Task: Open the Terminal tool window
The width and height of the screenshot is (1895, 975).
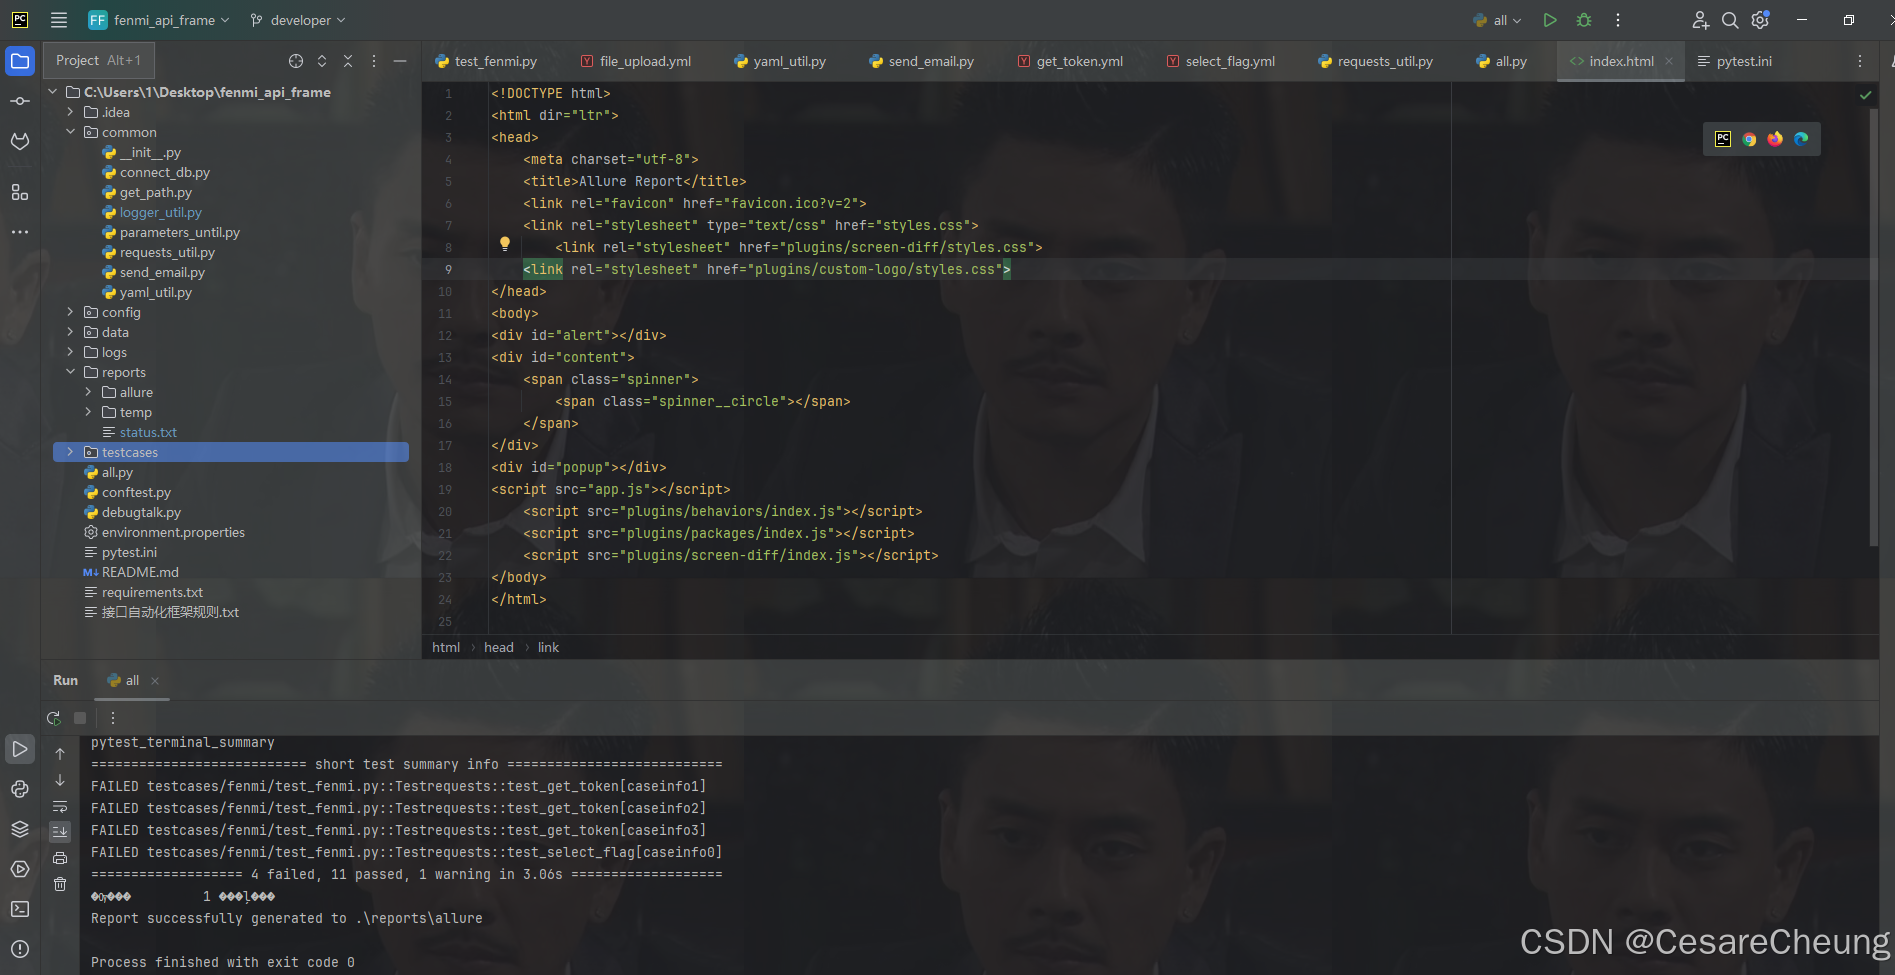Action: (x=20, y=909)
